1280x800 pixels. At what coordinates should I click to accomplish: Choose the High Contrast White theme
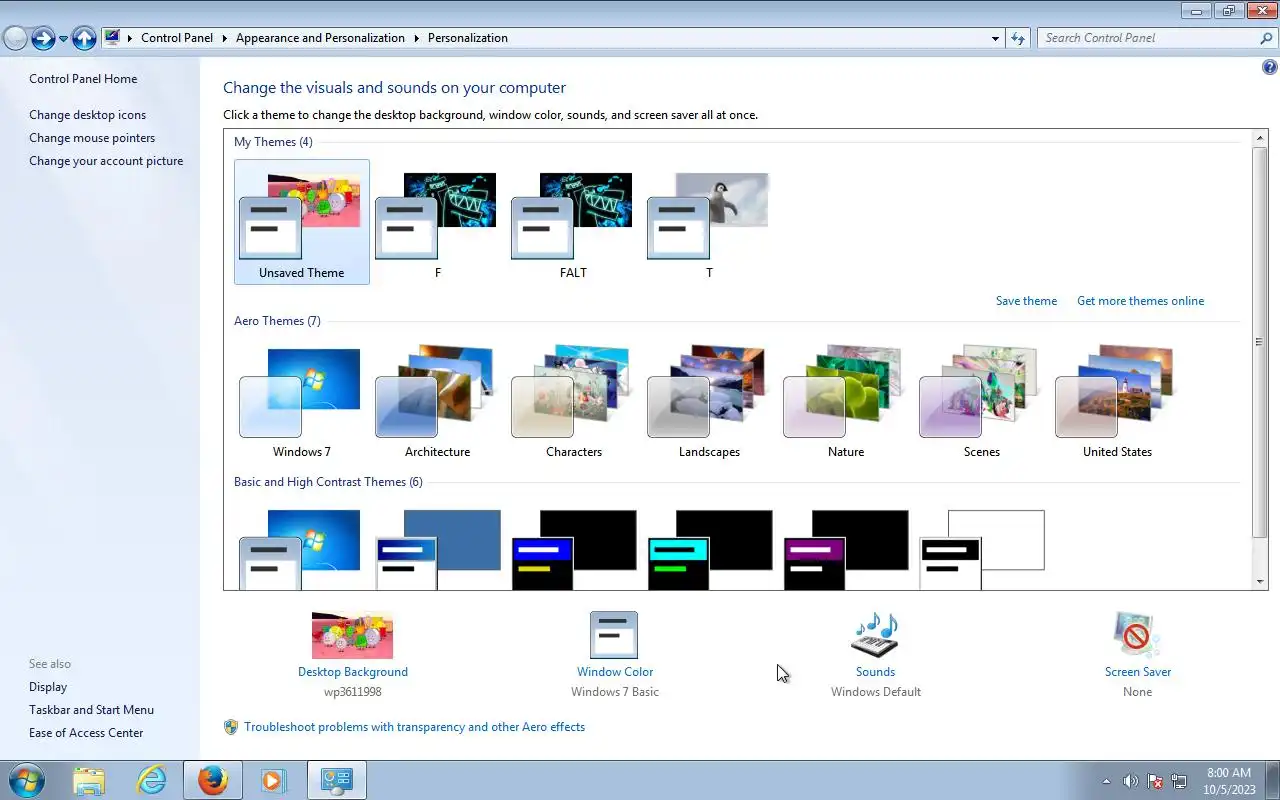[x=981, y=549]
